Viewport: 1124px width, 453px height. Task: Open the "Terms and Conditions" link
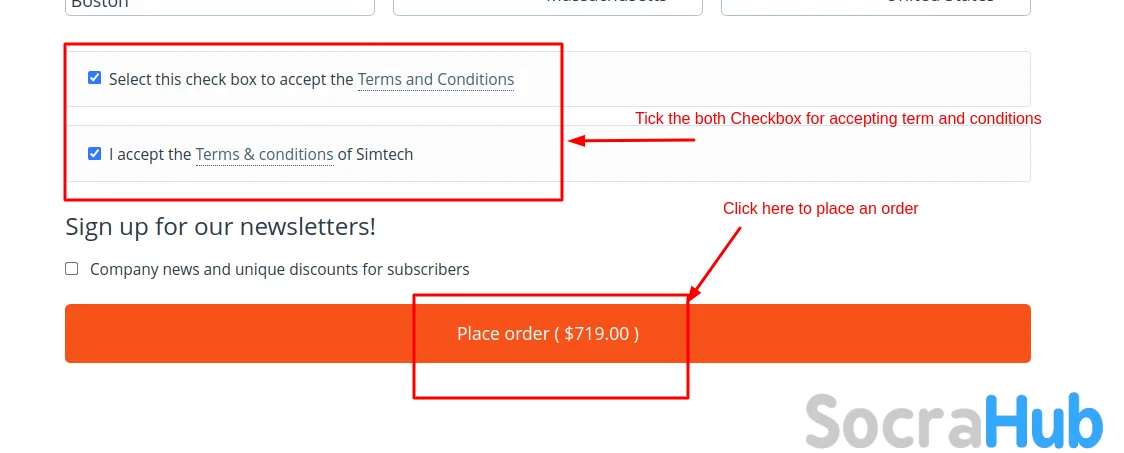pyautogui.click(x=436, y=79)
